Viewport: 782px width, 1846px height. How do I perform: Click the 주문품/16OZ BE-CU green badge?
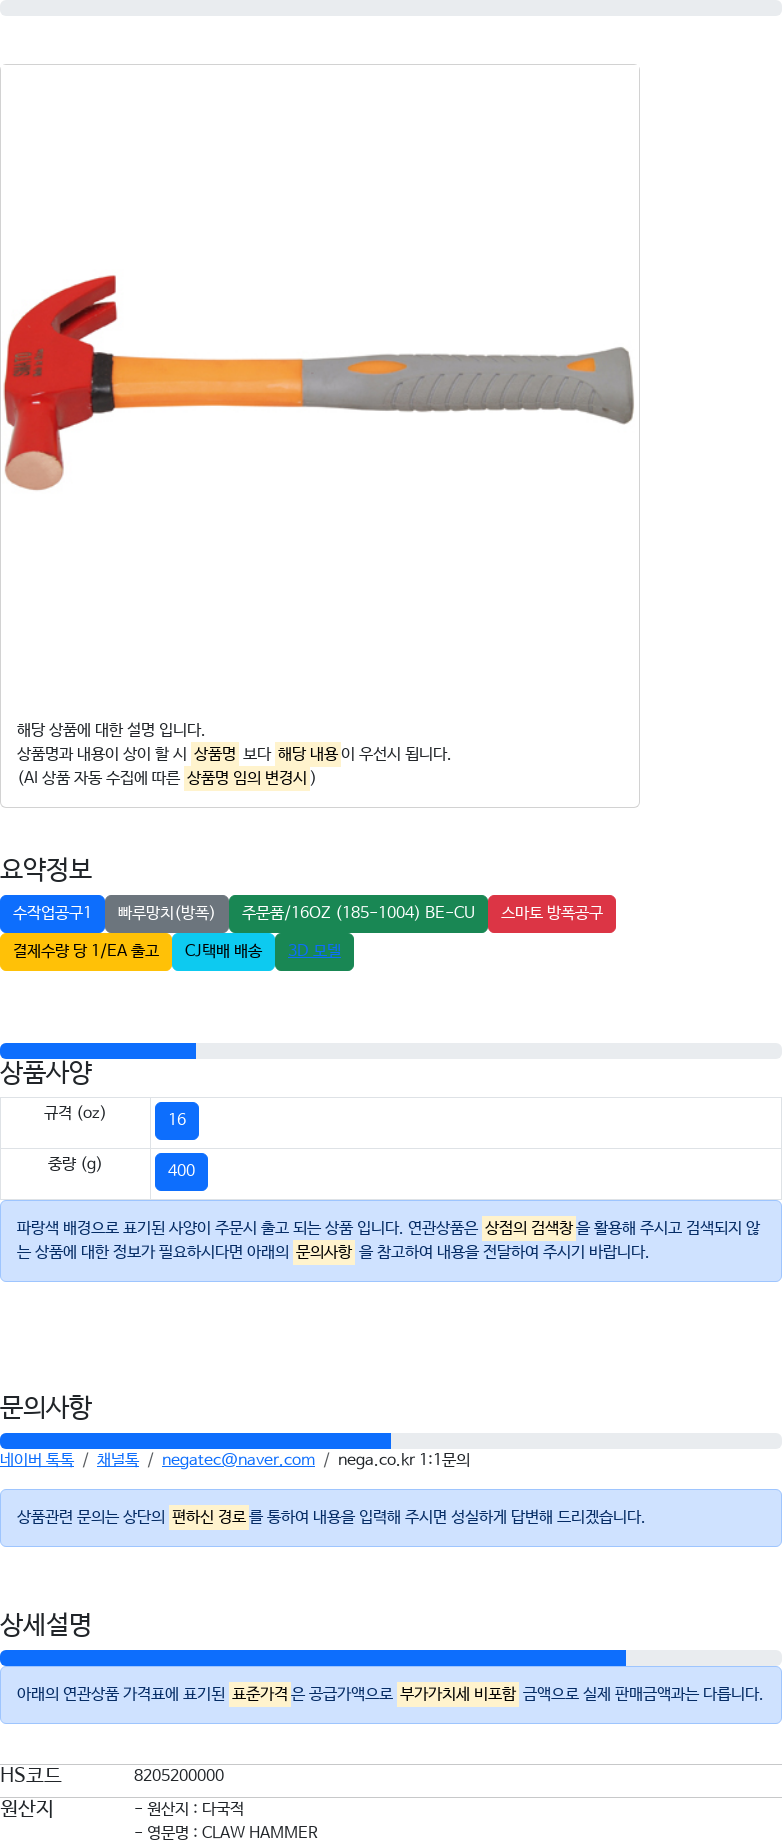358,913
